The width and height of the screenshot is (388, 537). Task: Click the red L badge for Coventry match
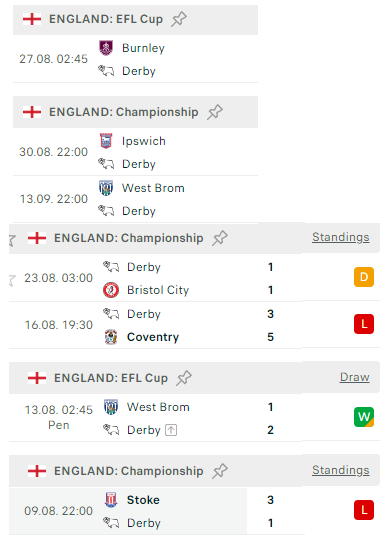(x=364, y=324)
